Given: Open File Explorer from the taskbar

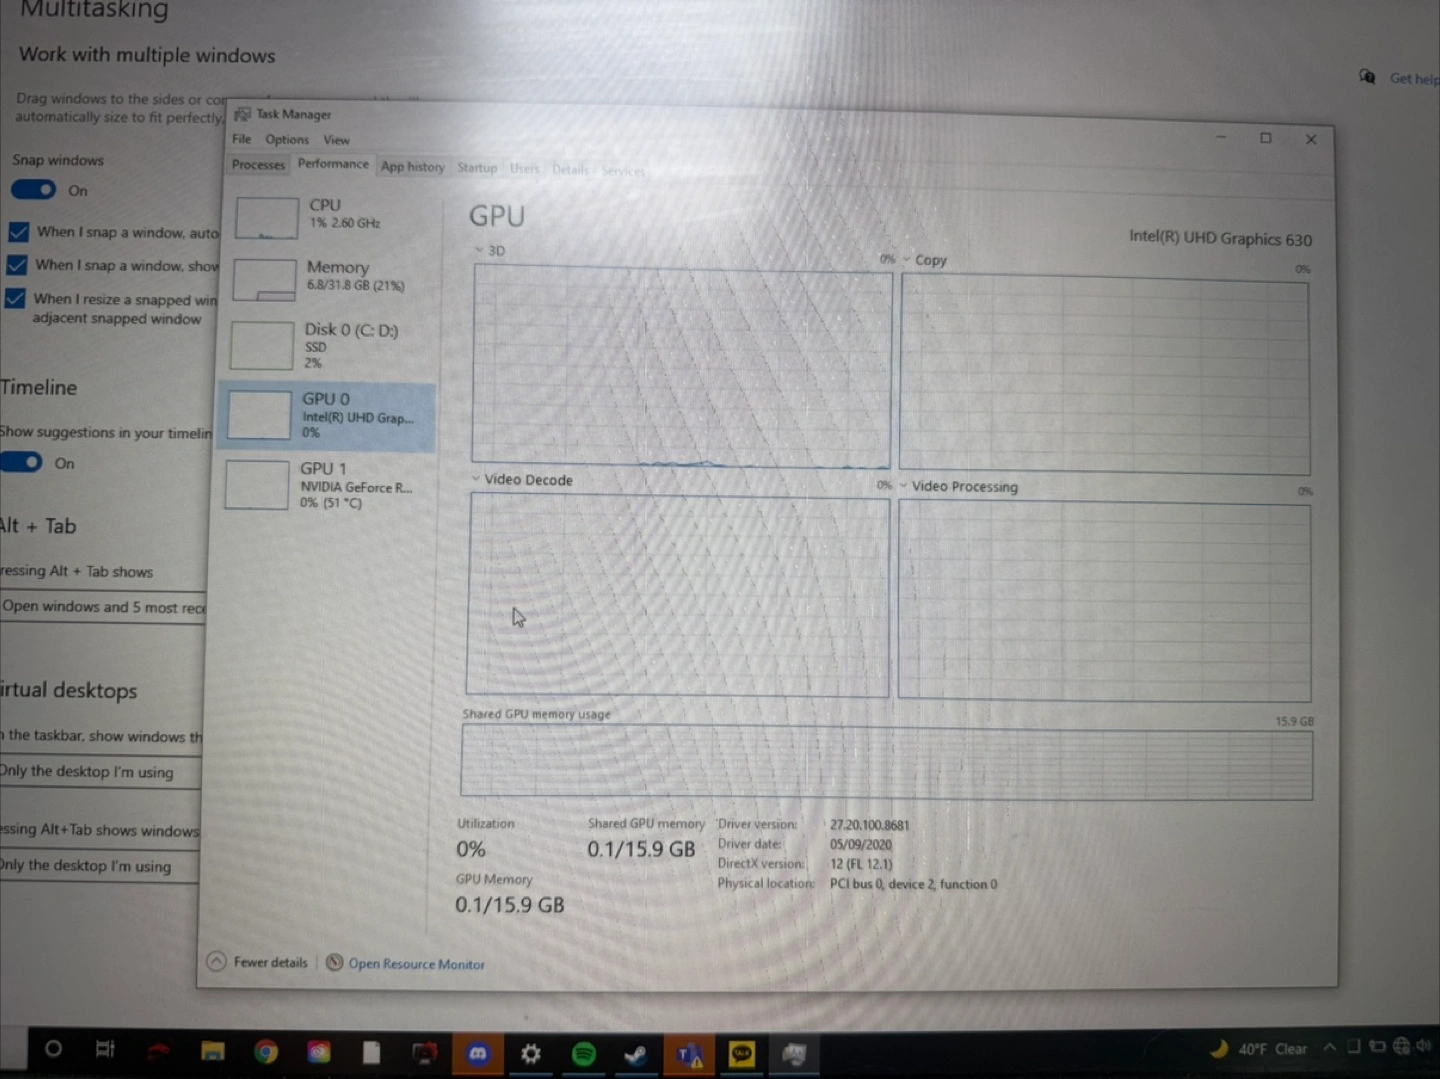Looking at the screenshot, I should pos(212,1051).
